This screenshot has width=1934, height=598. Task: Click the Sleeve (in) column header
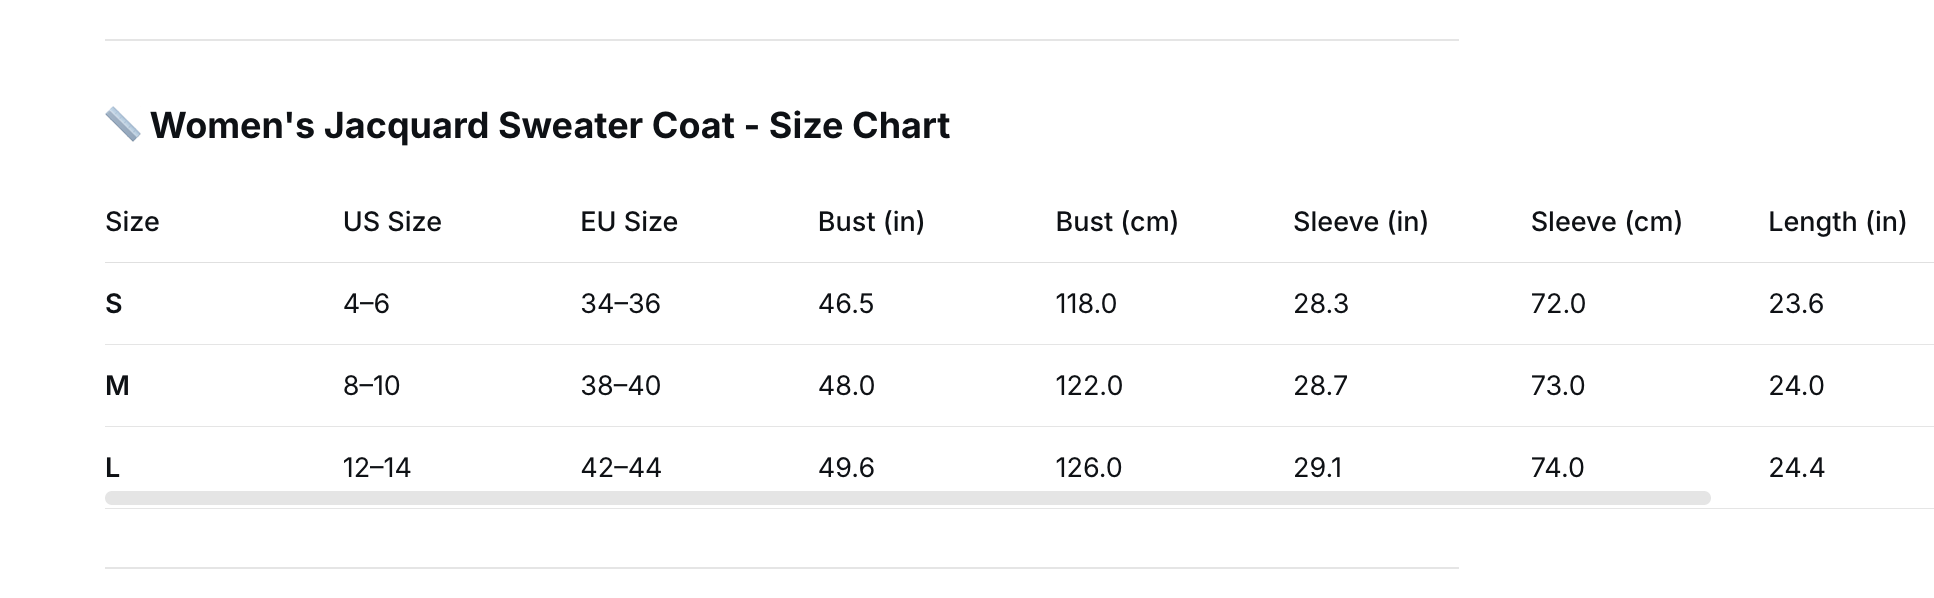[x=1360, y=221]
